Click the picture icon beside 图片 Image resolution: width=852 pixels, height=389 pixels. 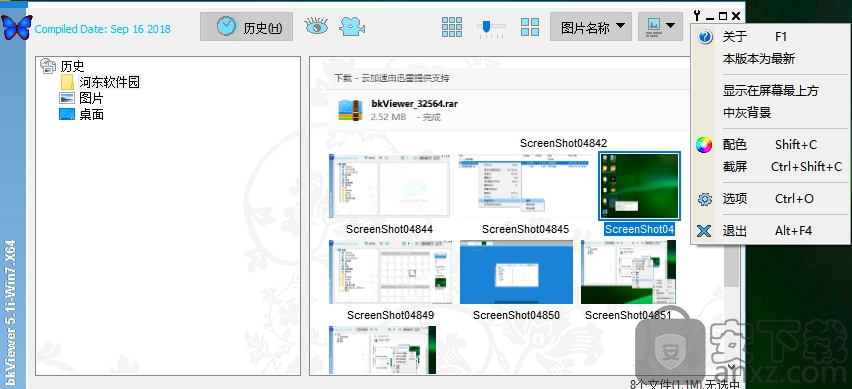(67, 98)
